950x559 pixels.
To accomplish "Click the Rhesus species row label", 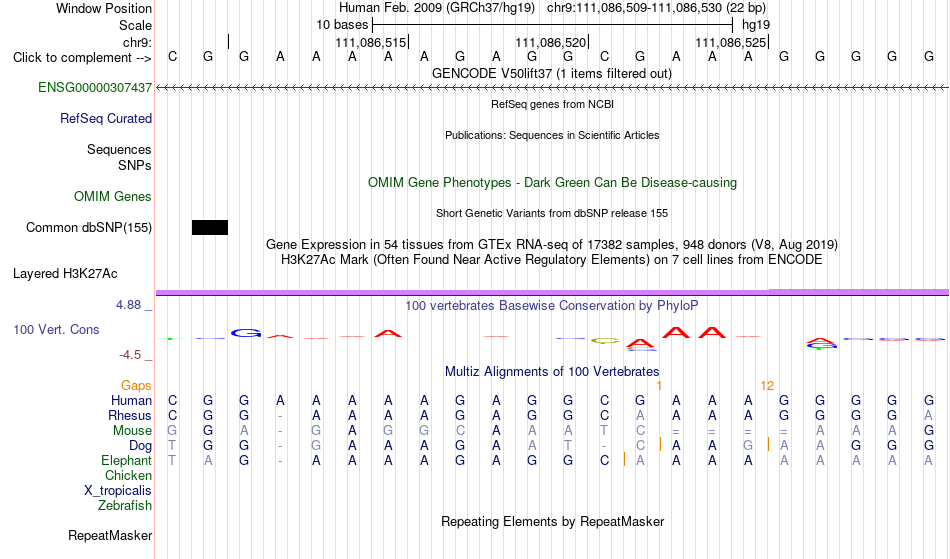I will coord(130,415).
